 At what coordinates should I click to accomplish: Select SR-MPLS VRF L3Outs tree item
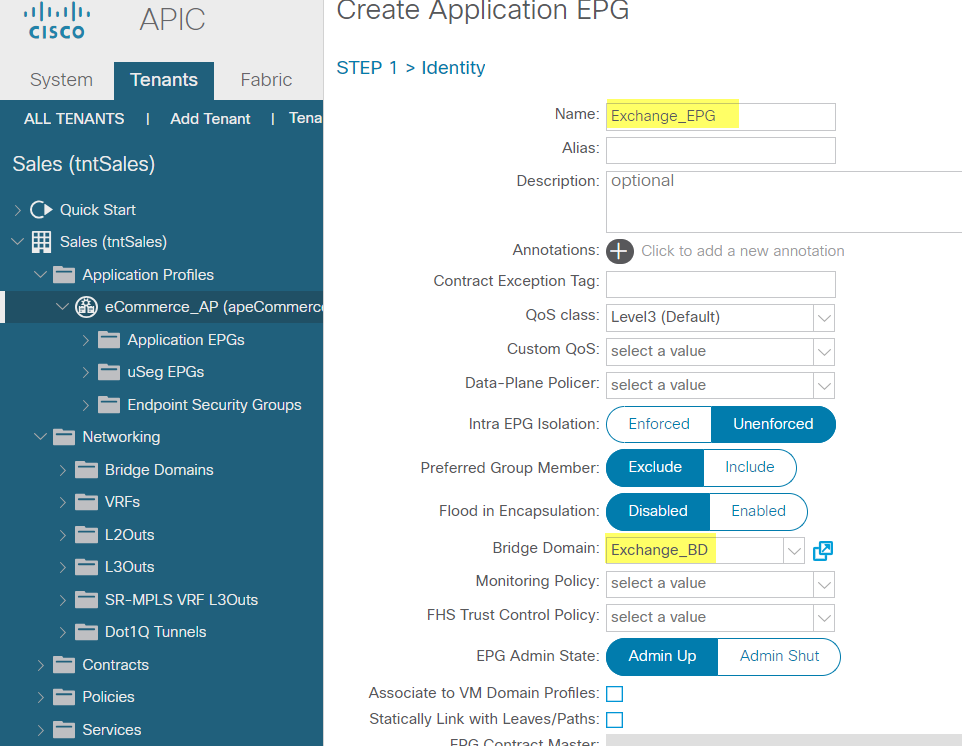coord(182,600)
